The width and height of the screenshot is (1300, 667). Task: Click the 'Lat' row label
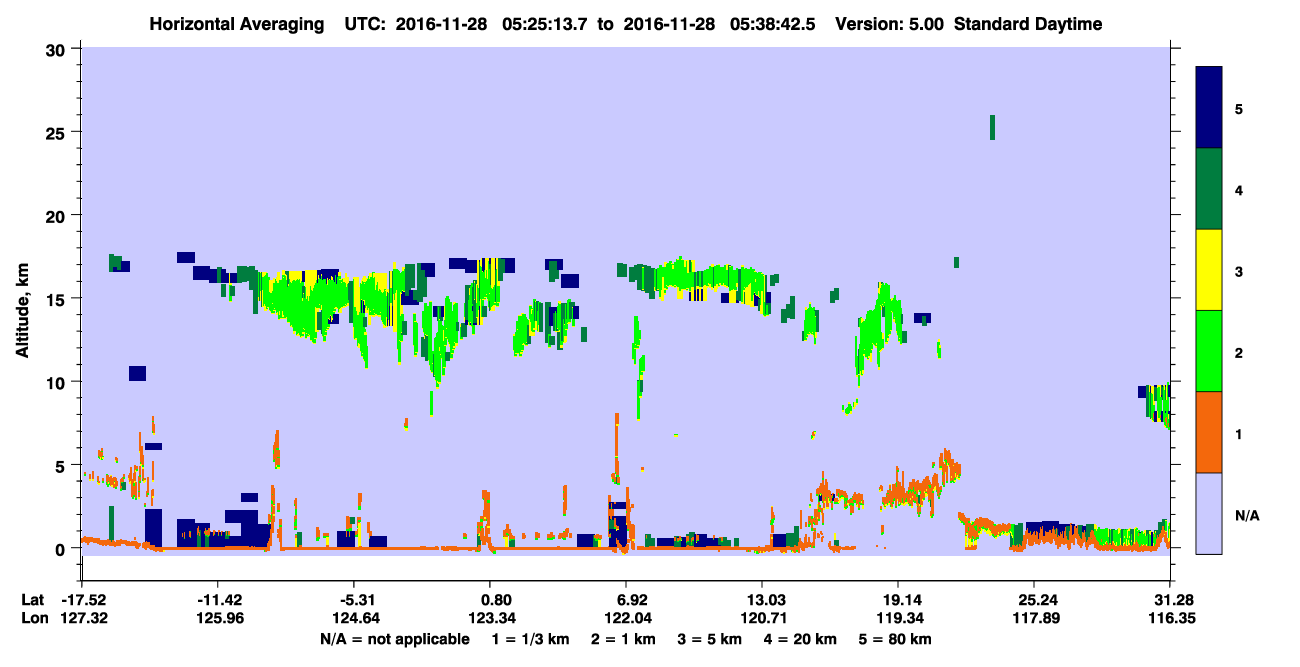32,600
